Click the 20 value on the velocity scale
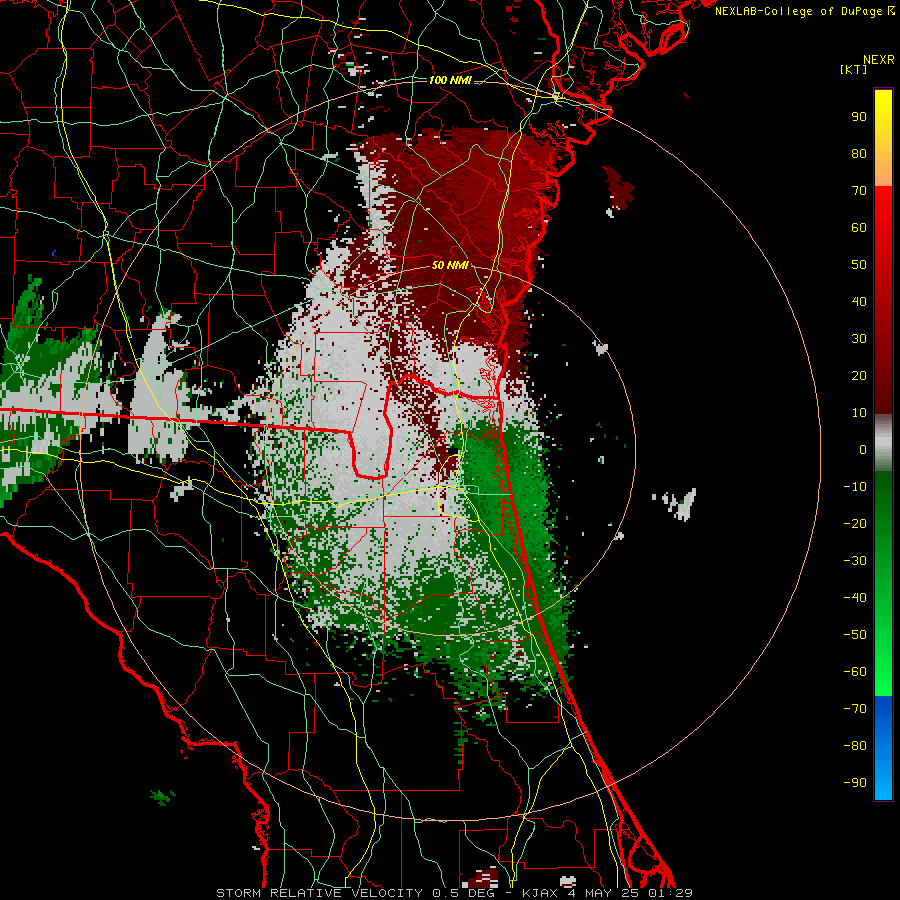 [x=859, y=376]
